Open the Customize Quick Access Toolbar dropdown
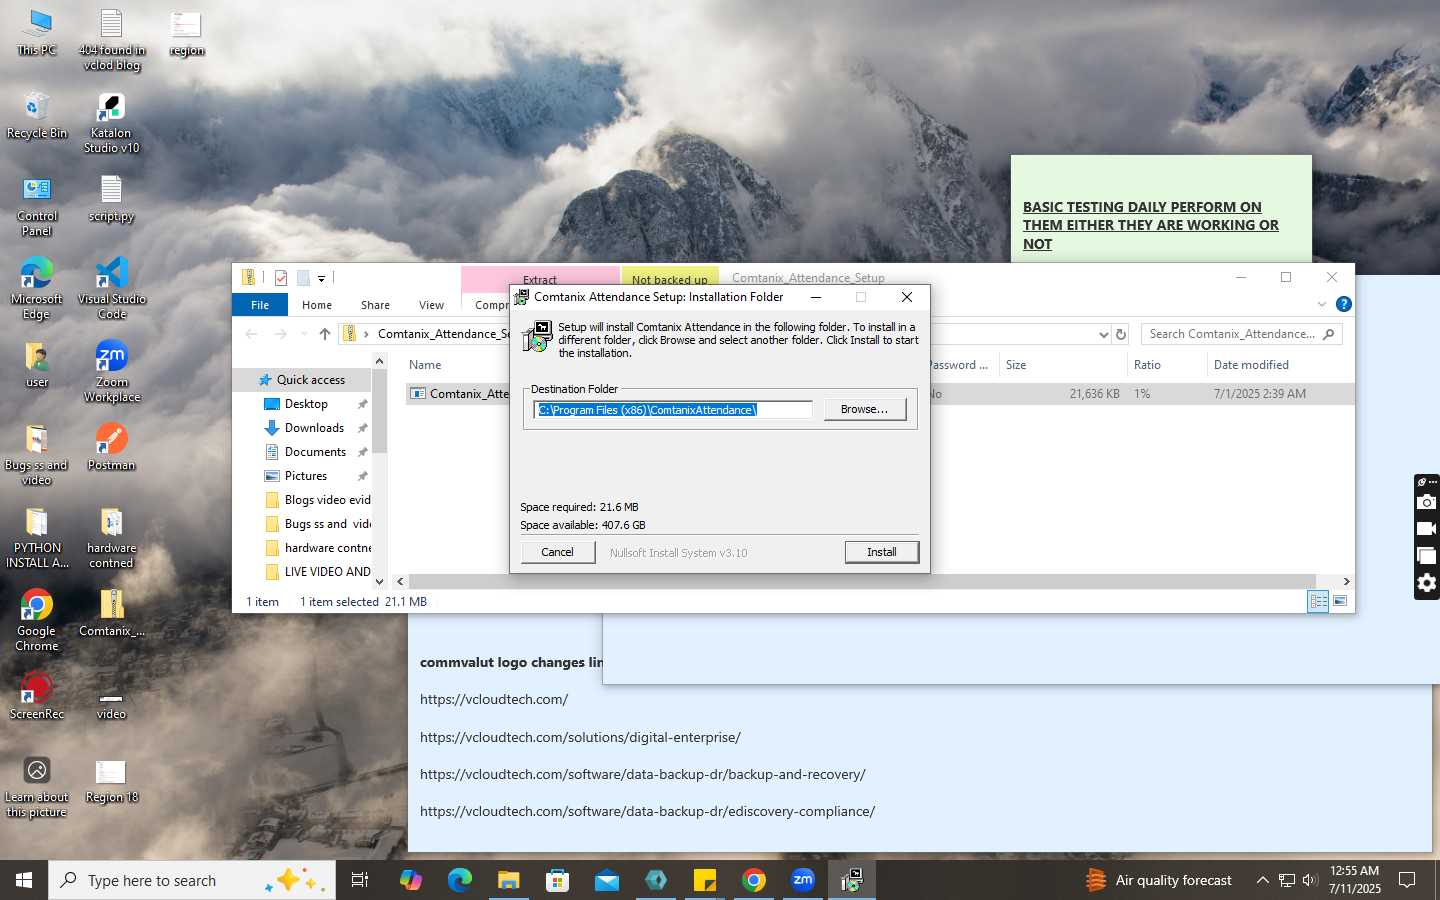This screenshot has height=900, width=1440. point(321,279)
